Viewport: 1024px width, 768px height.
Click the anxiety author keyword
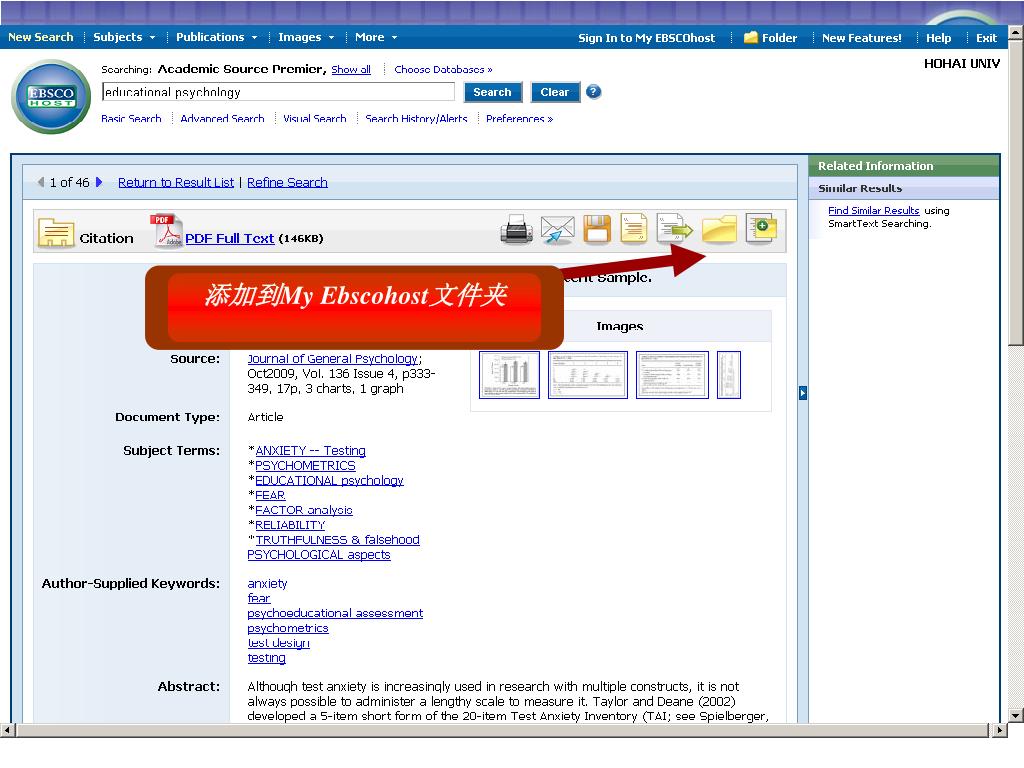point(267,583)
